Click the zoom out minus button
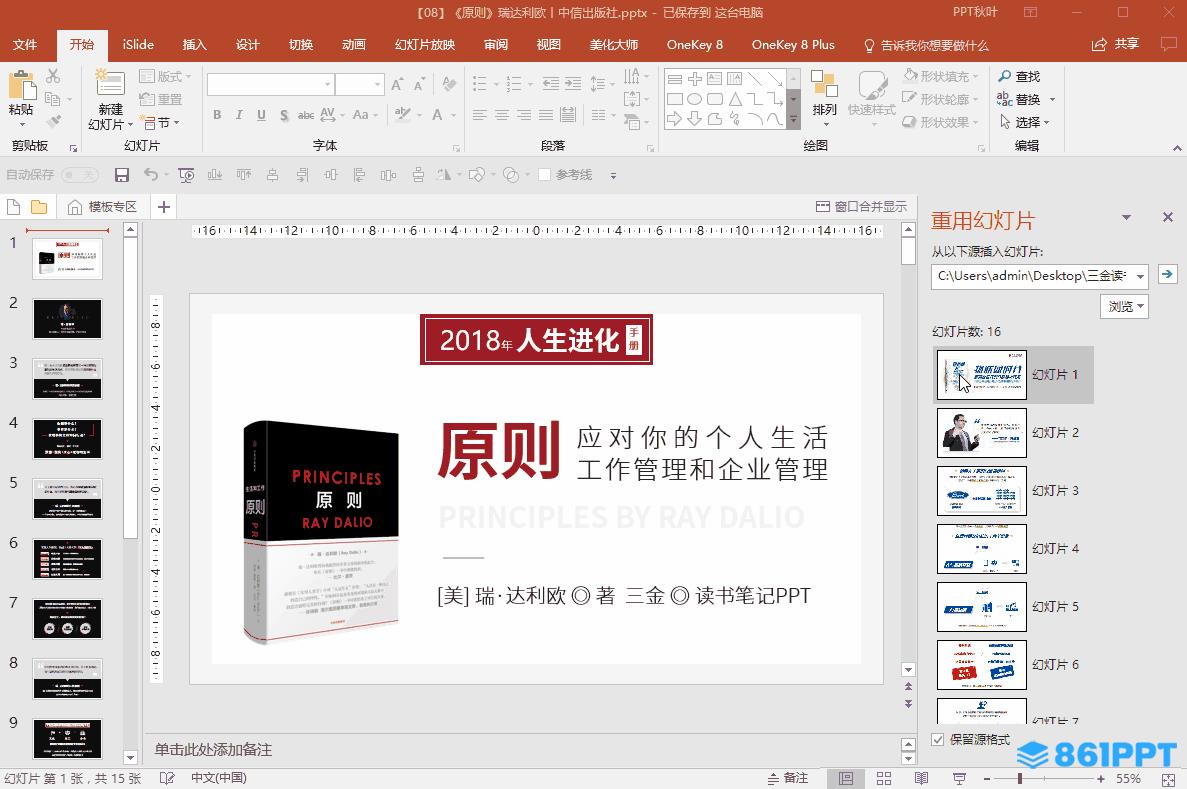The width and height of the screenshot is (1187, 789). pos(987,778)
